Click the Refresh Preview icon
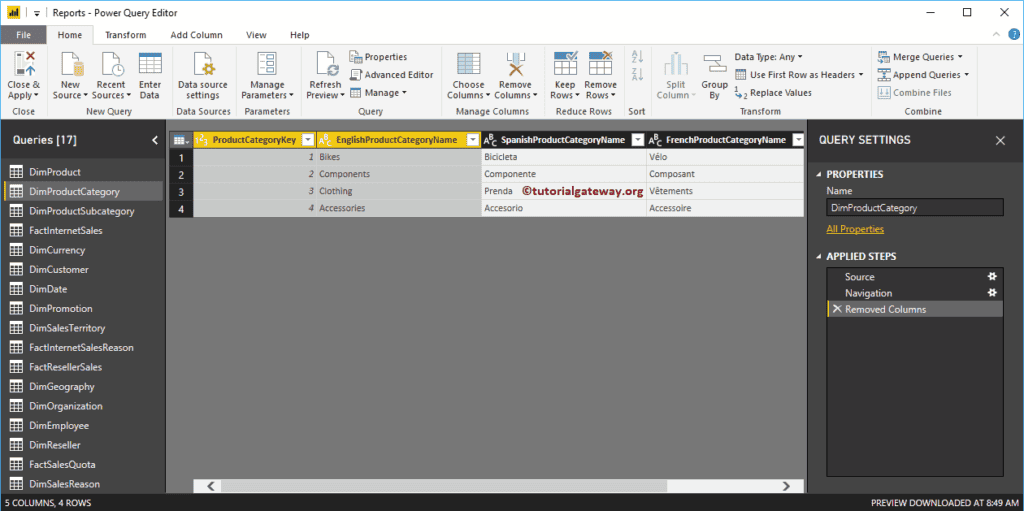 tap(325, 64)
